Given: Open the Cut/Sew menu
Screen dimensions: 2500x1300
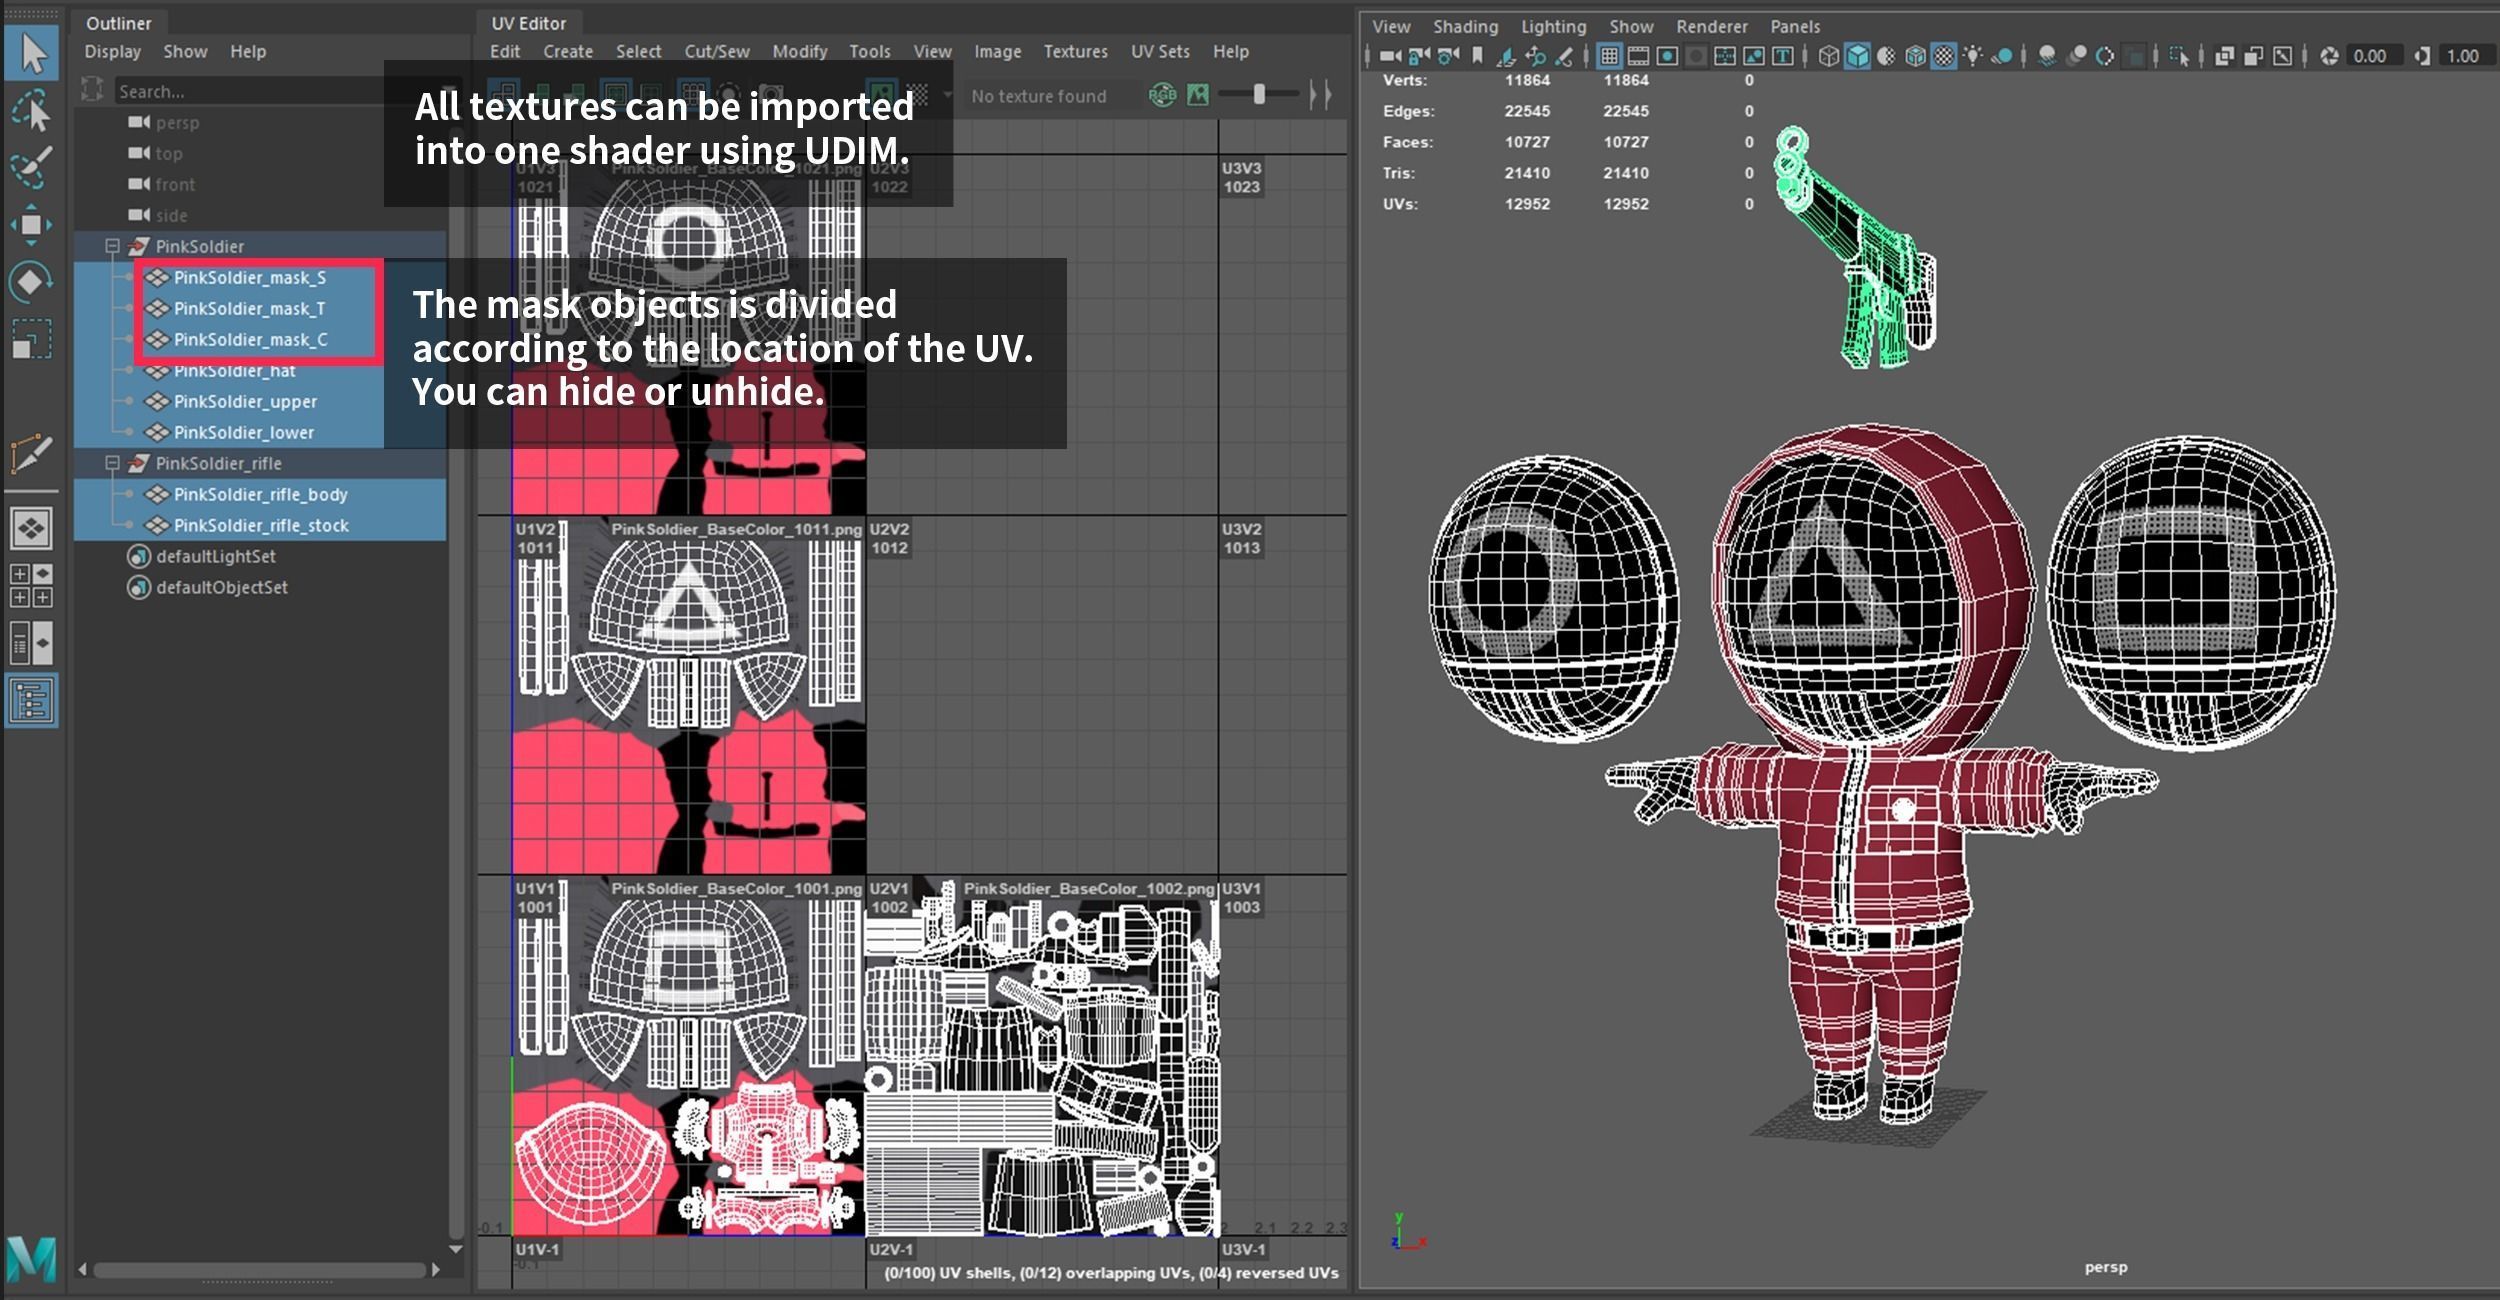Looking at the screenshot, I should pyautogui.click(x=716, y=51).
